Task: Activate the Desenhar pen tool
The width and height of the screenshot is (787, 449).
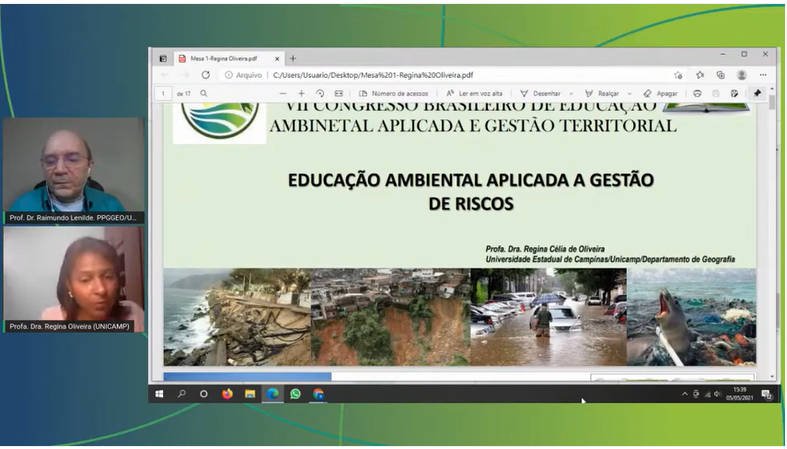Action: 541,93
